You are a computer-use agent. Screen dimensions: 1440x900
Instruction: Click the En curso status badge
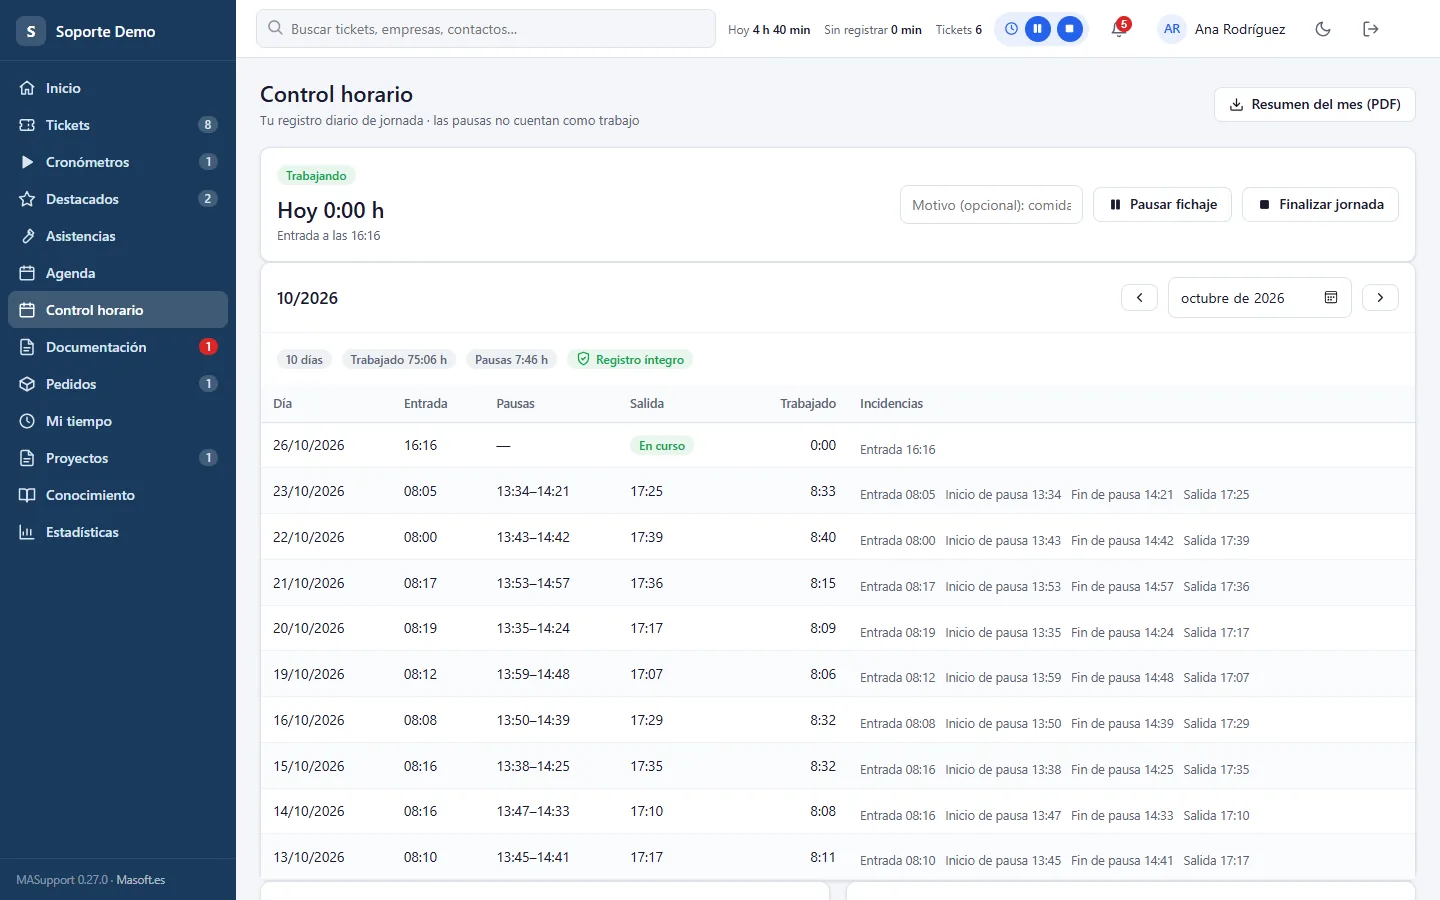662,446
